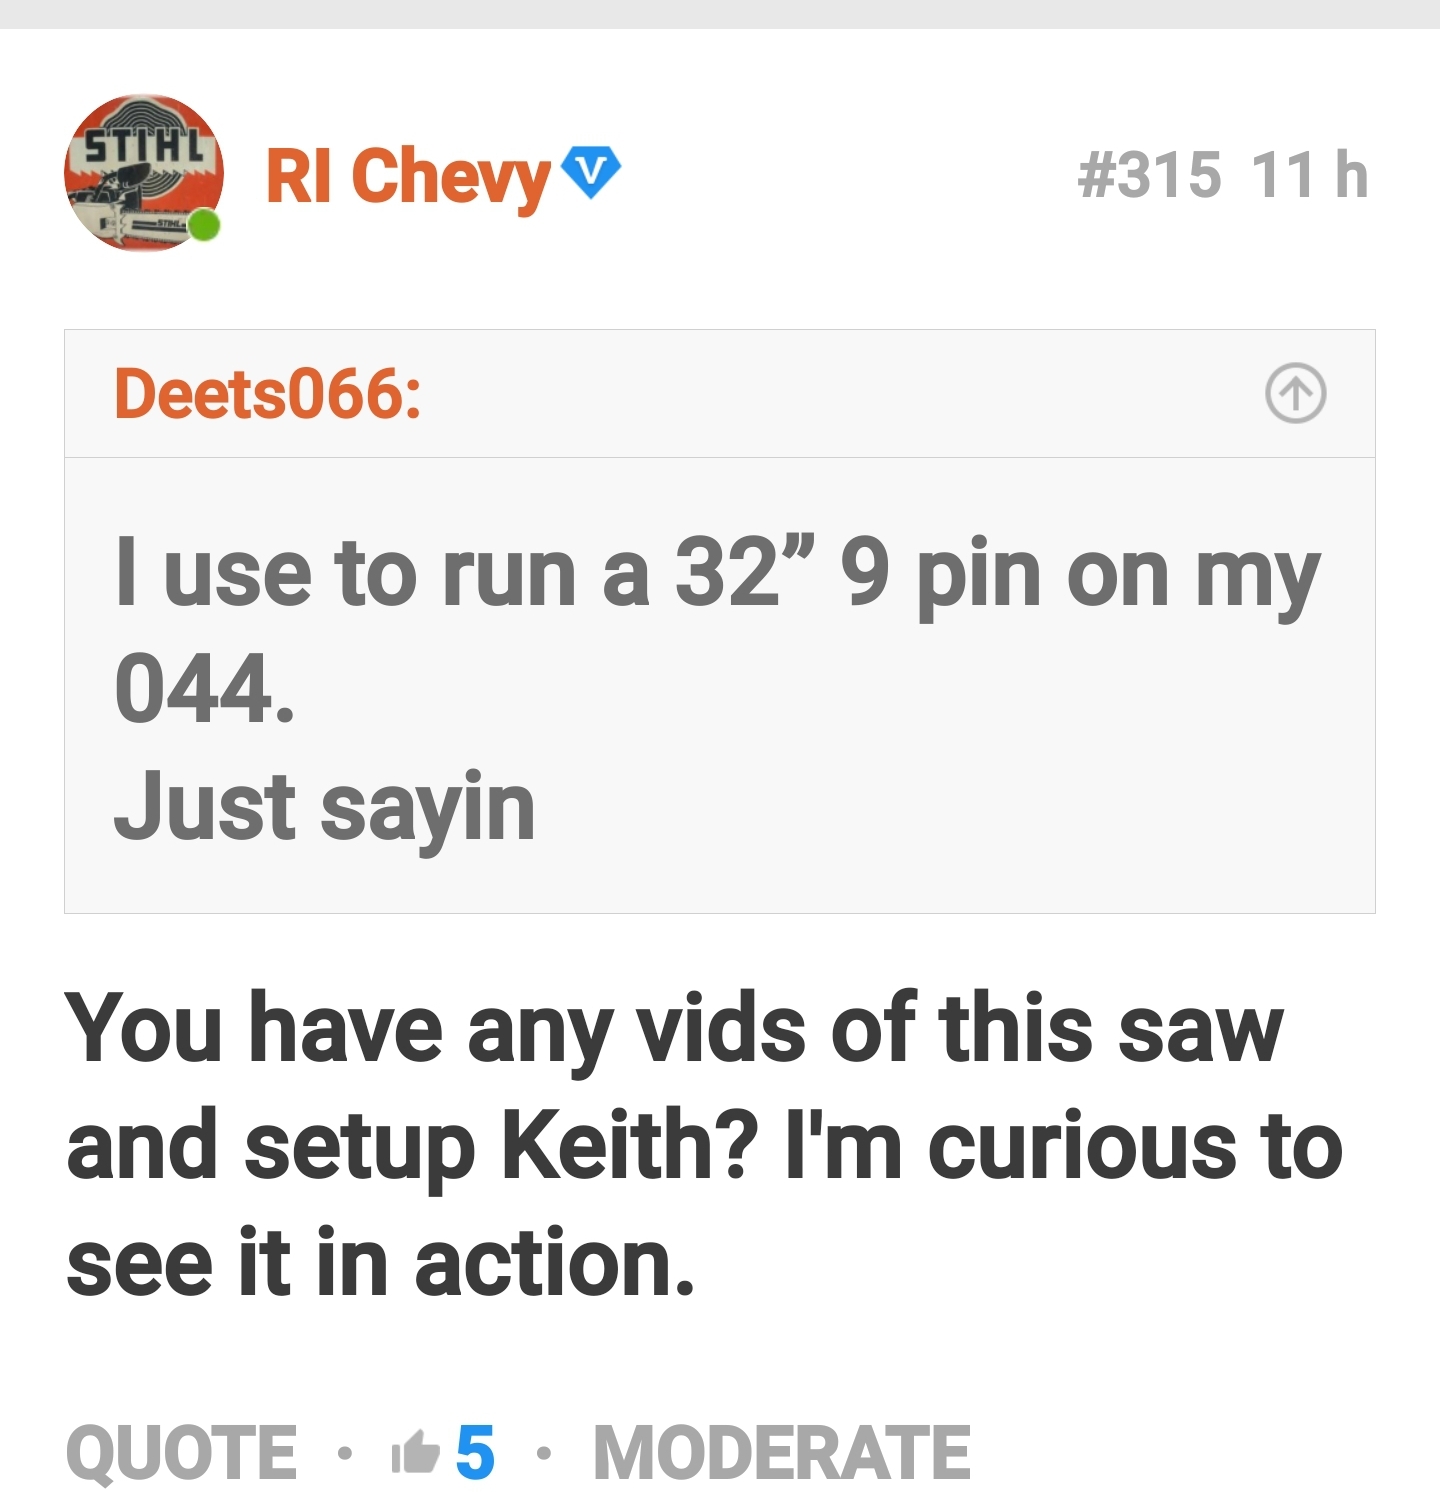
Task: Tap the "see it in action." line
Action: pyautogui.click(x=380, y=1263)
